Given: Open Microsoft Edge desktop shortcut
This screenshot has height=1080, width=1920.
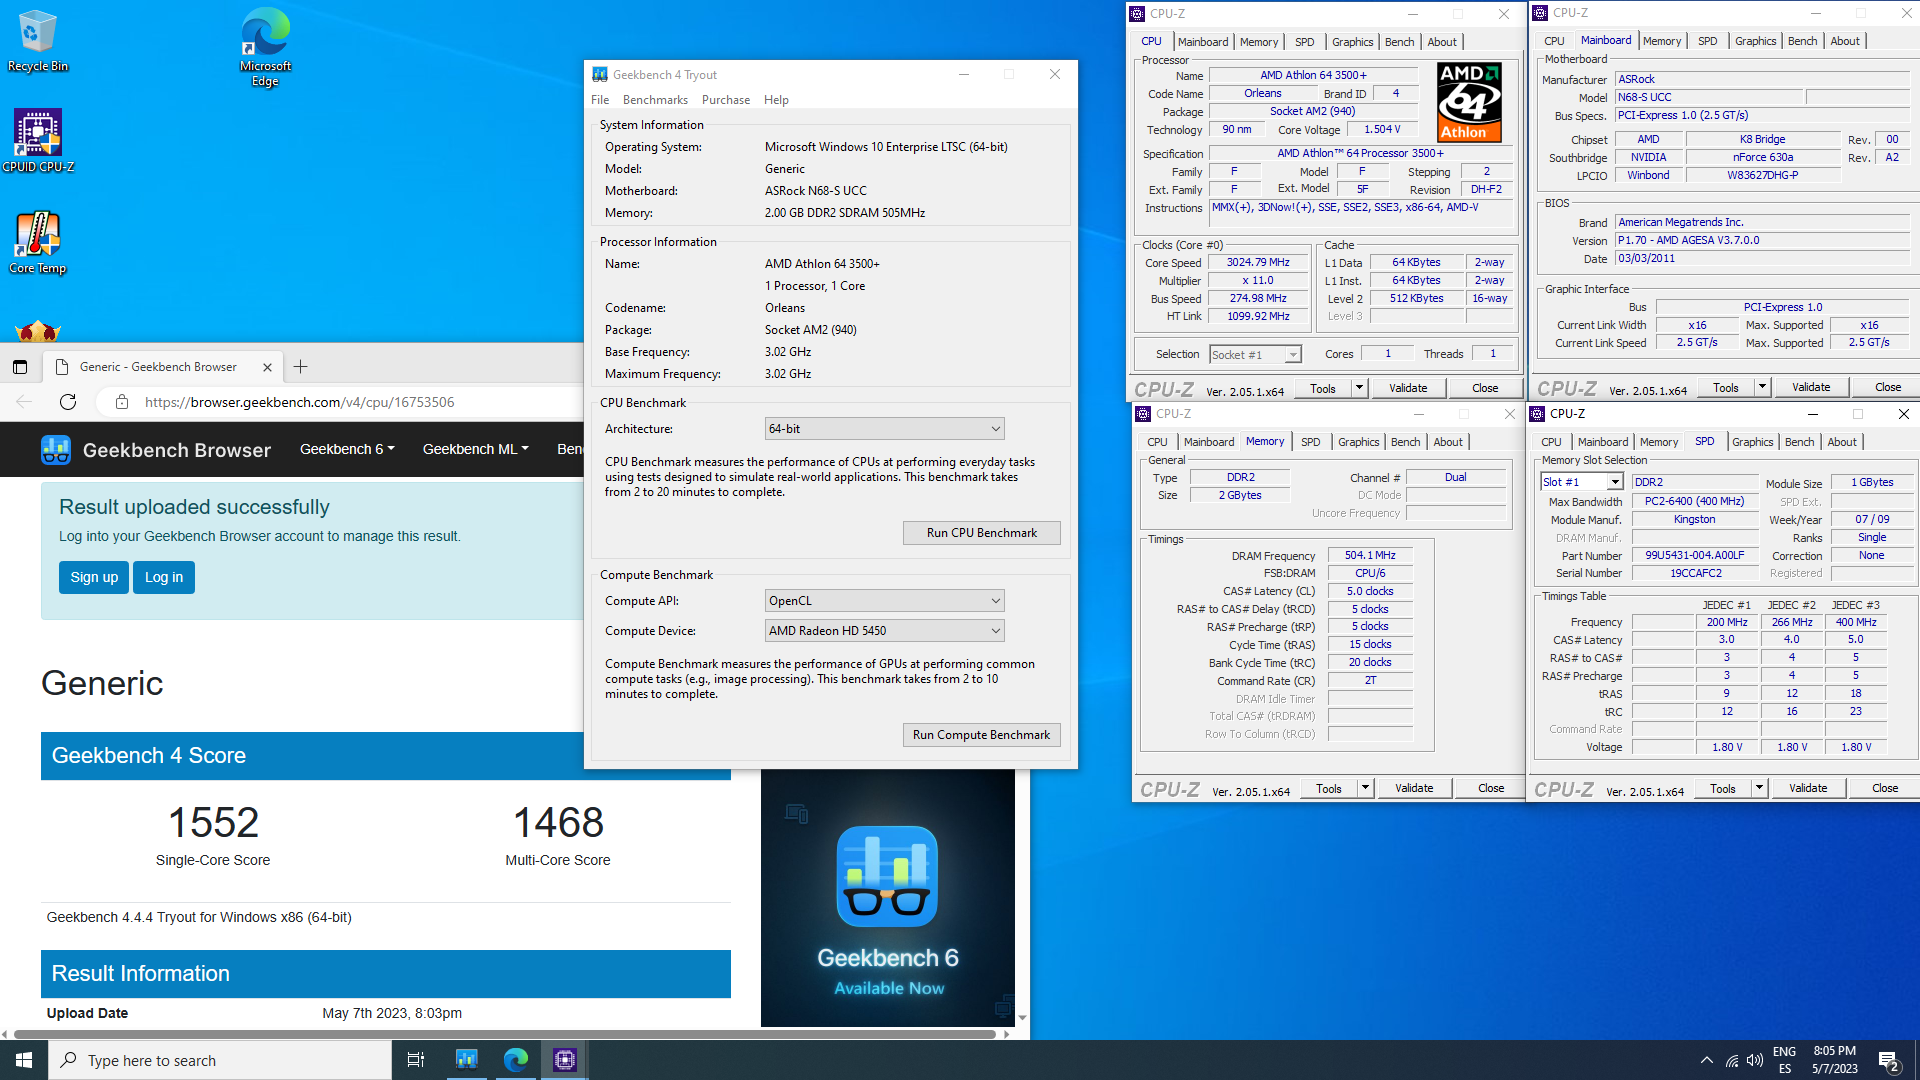Looking at the screenshot, I should point(265,47).
